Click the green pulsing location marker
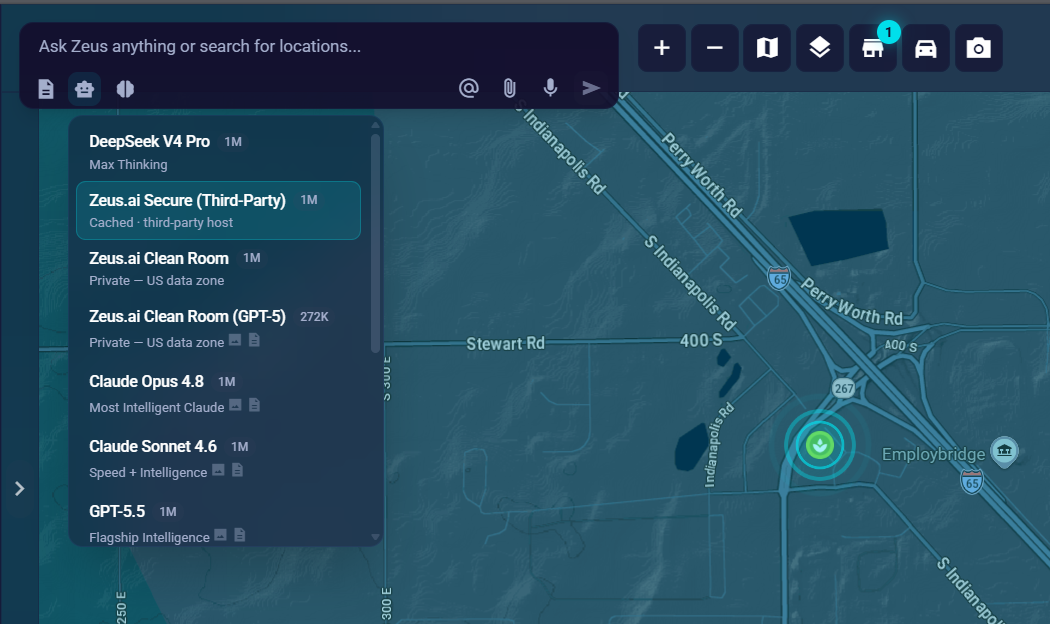The width and height of the screenshot is (1050, 624). (x=820, y=445)
